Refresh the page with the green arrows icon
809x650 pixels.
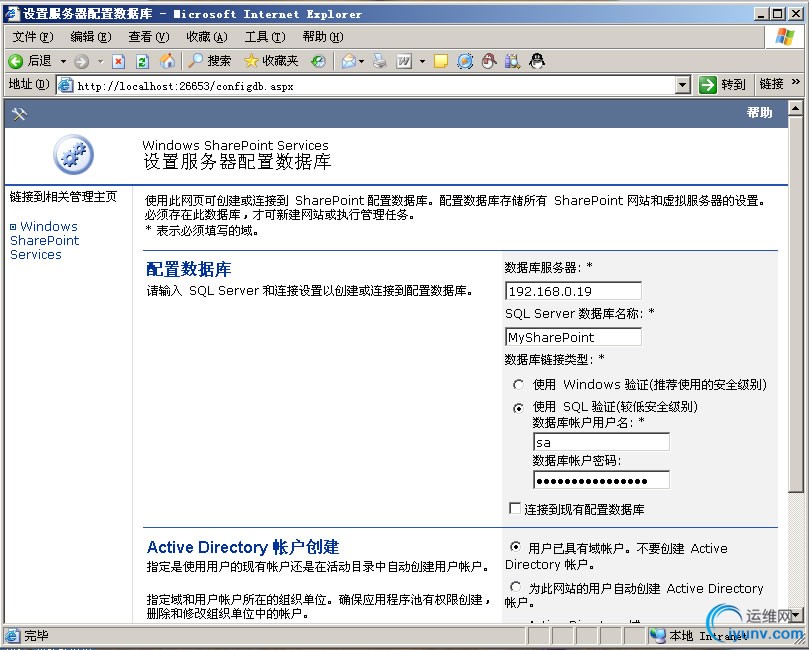click(x=142, y=61)
